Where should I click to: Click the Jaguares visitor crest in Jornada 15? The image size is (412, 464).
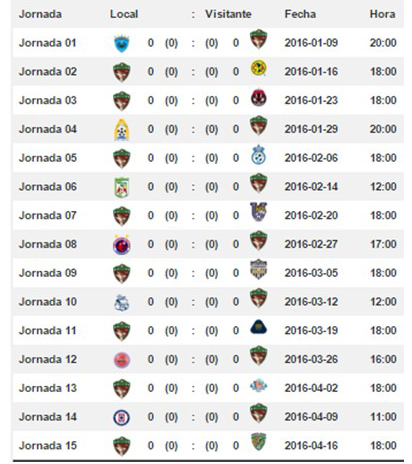258,442
